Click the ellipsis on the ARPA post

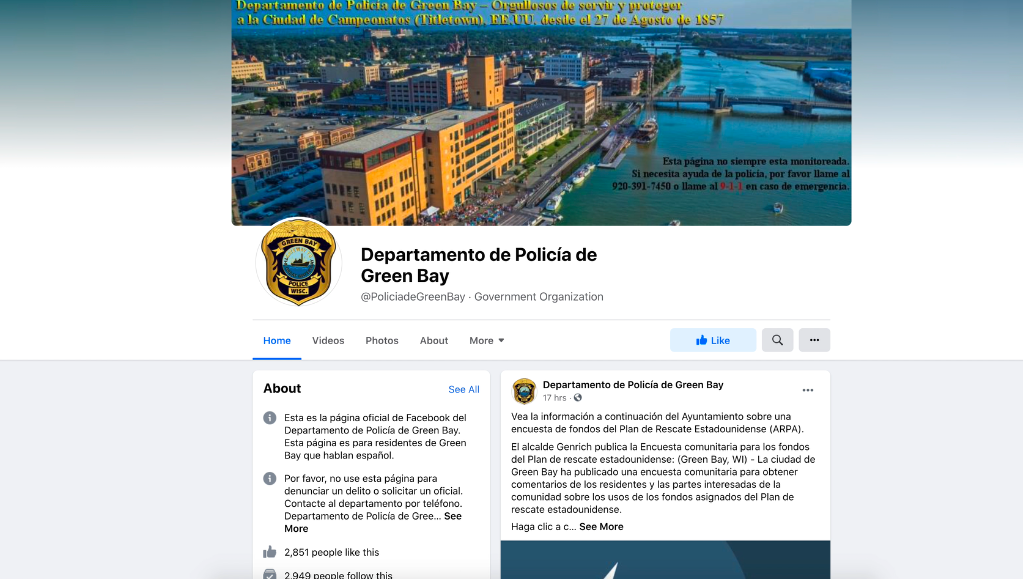pyautogui.click(x=806, y=390)
